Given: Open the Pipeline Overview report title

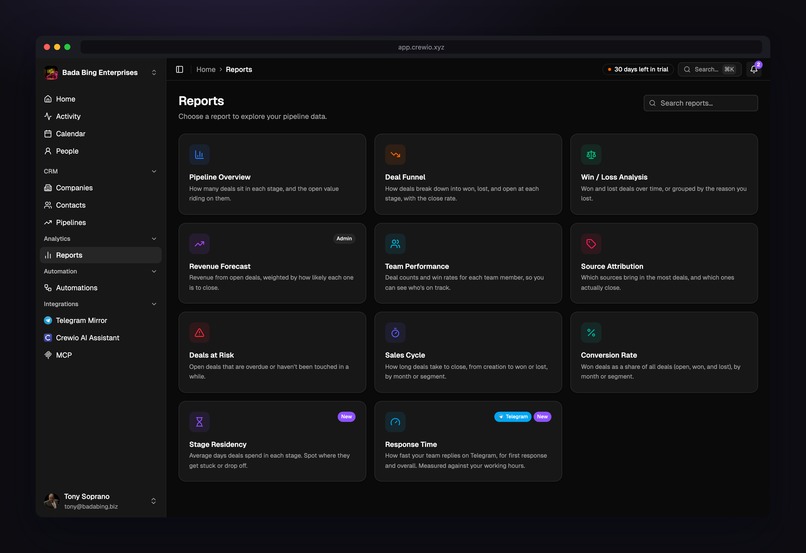Looking at the screenshot, I should (219, 177).
